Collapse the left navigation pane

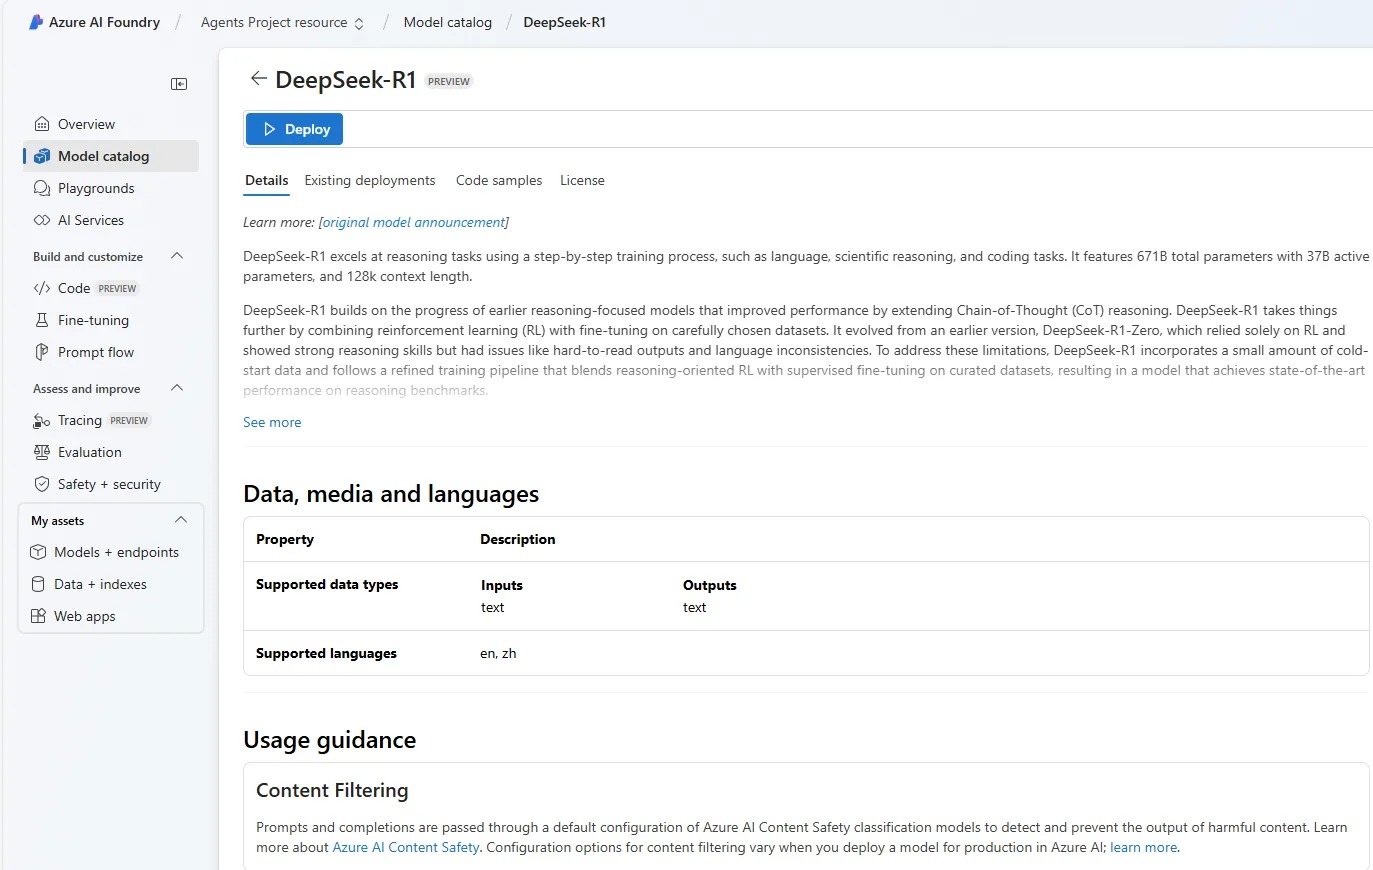[x=179, y=84]
